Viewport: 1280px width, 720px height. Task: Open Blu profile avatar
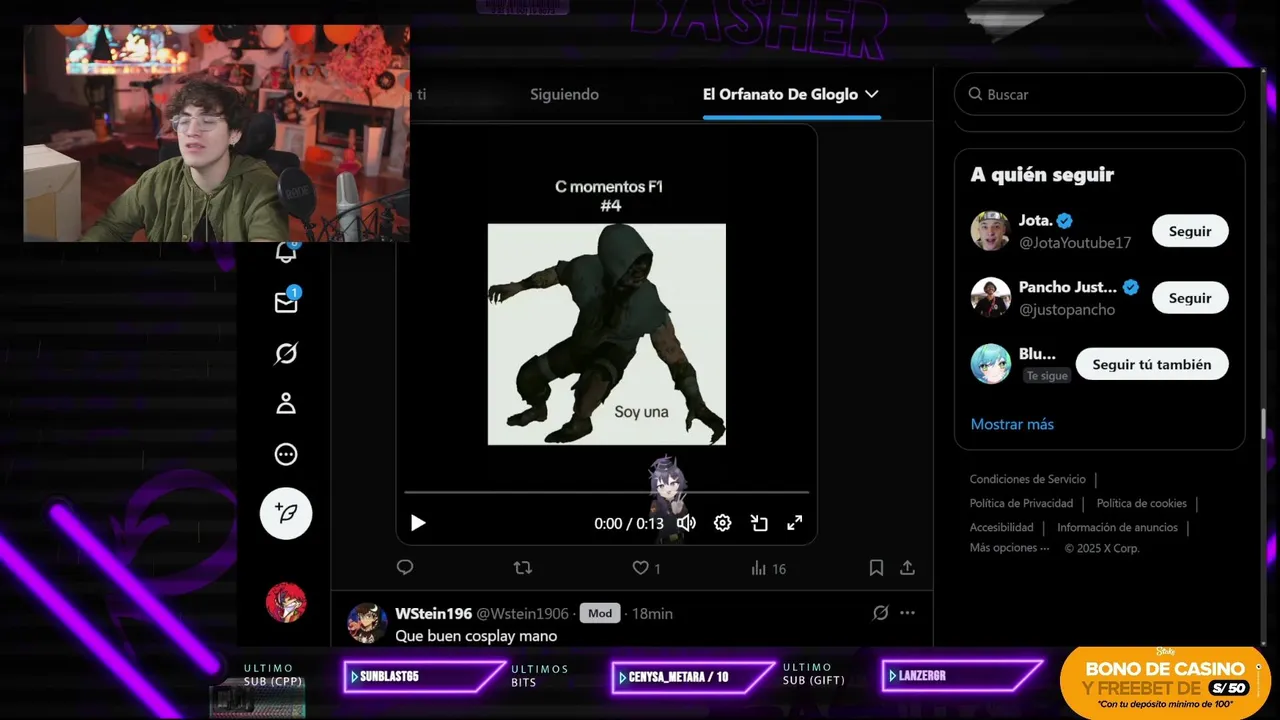pyautogui.click(x=990, y=364)
